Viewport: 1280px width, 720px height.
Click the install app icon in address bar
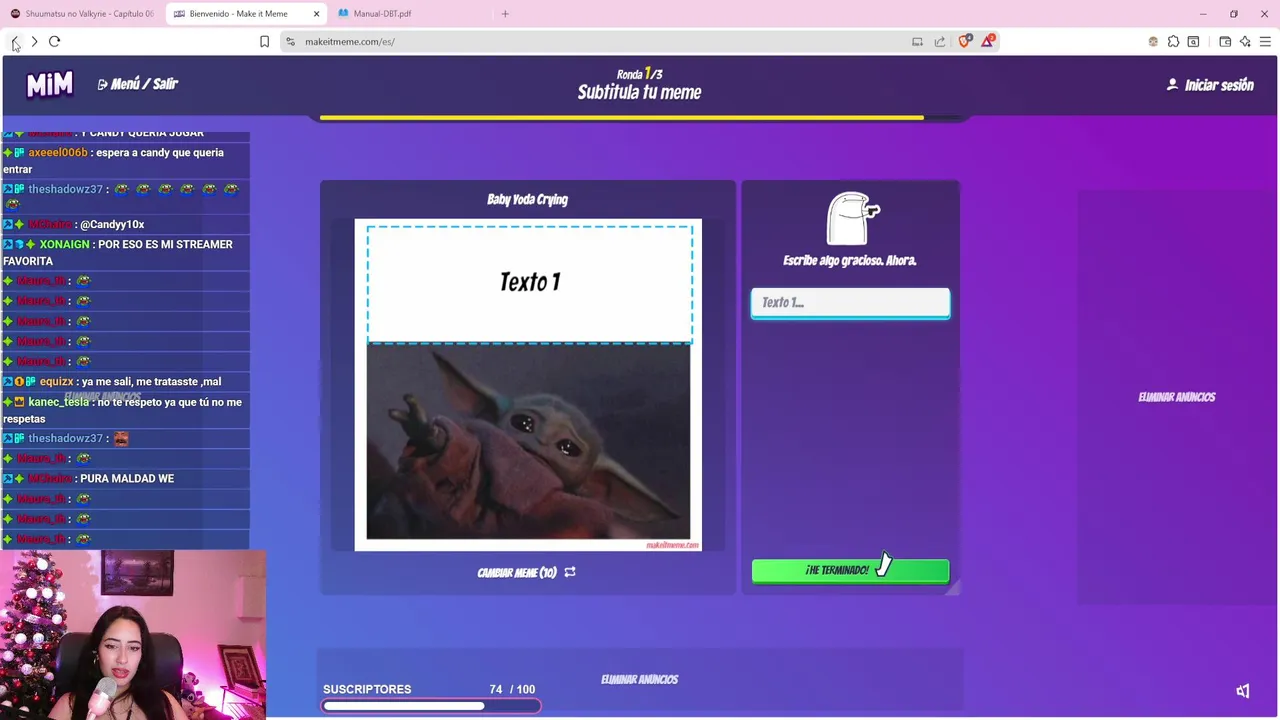pyautogui.click(x=917, y=41)
